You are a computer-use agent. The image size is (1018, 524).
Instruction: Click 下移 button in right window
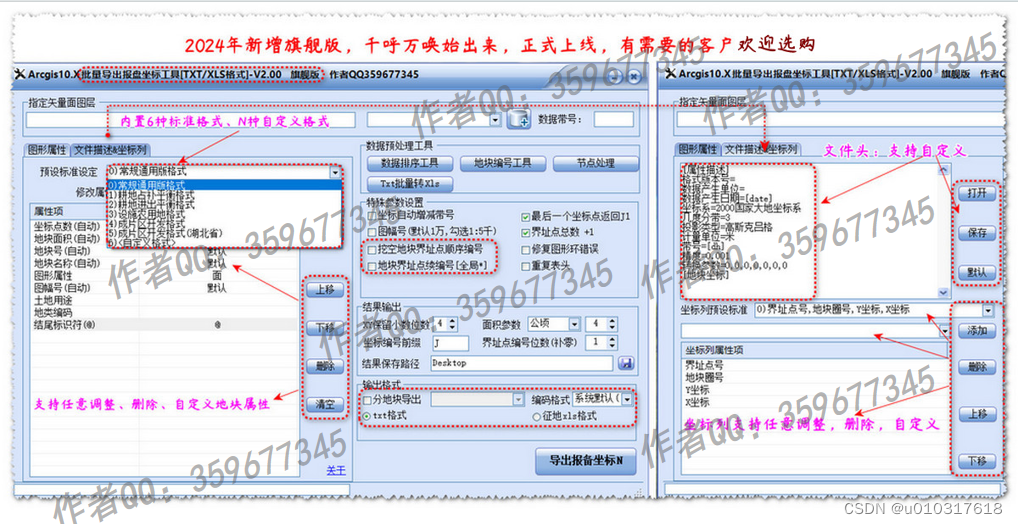(x=977, y=462)
